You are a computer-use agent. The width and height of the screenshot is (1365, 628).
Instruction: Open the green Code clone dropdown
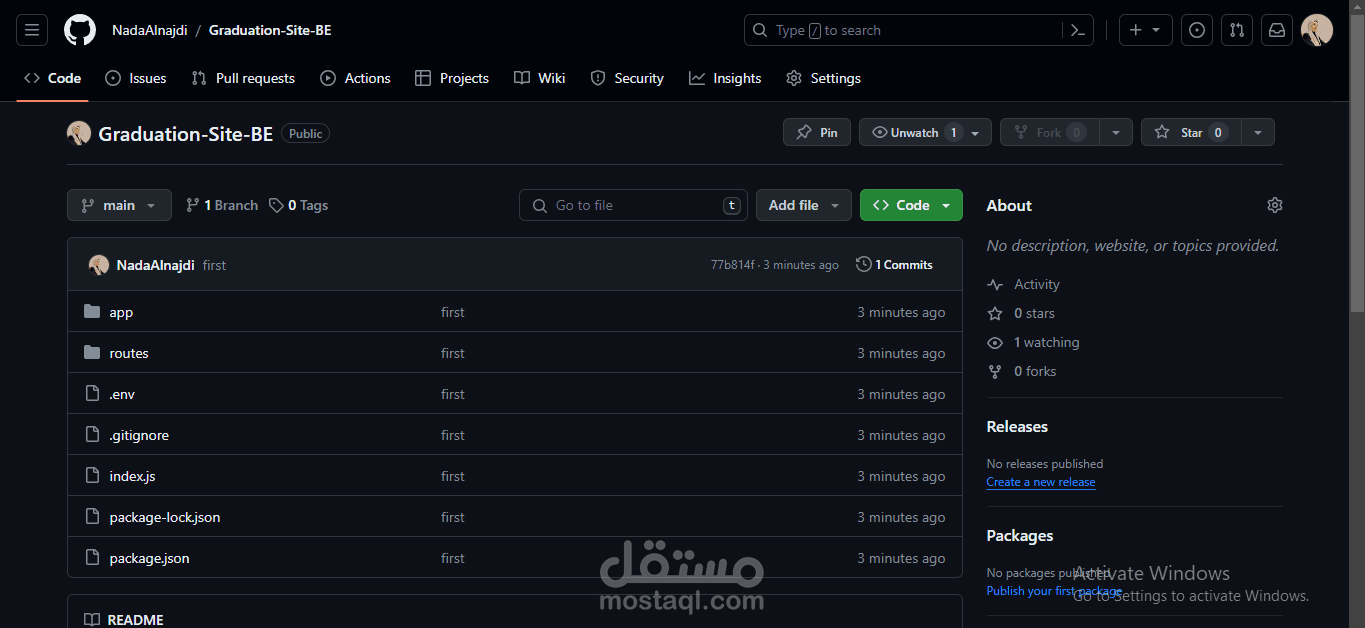pos(911,205)
